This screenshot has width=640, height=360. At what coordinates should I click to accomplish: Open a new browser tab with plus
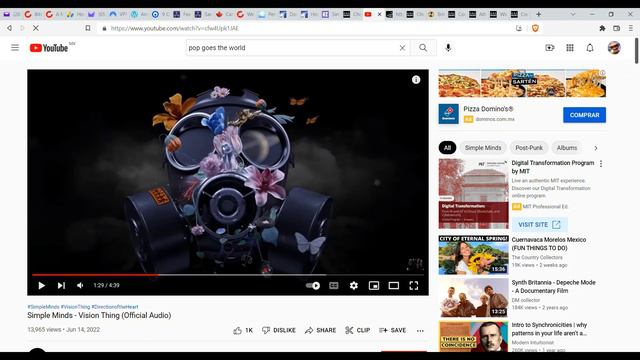(538, 14)
